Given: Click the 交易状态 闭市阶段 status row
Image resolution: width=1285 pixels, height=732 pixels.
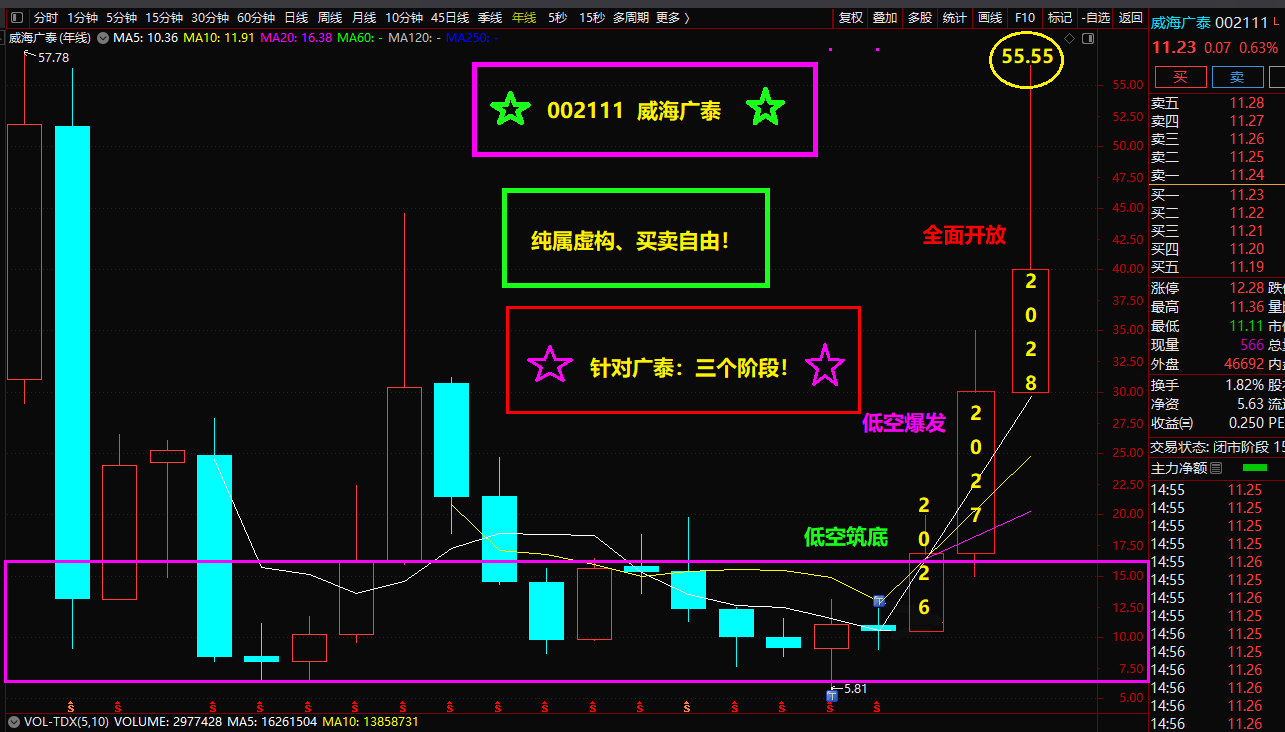Looking at the screenshot, I should [1217, 447].
